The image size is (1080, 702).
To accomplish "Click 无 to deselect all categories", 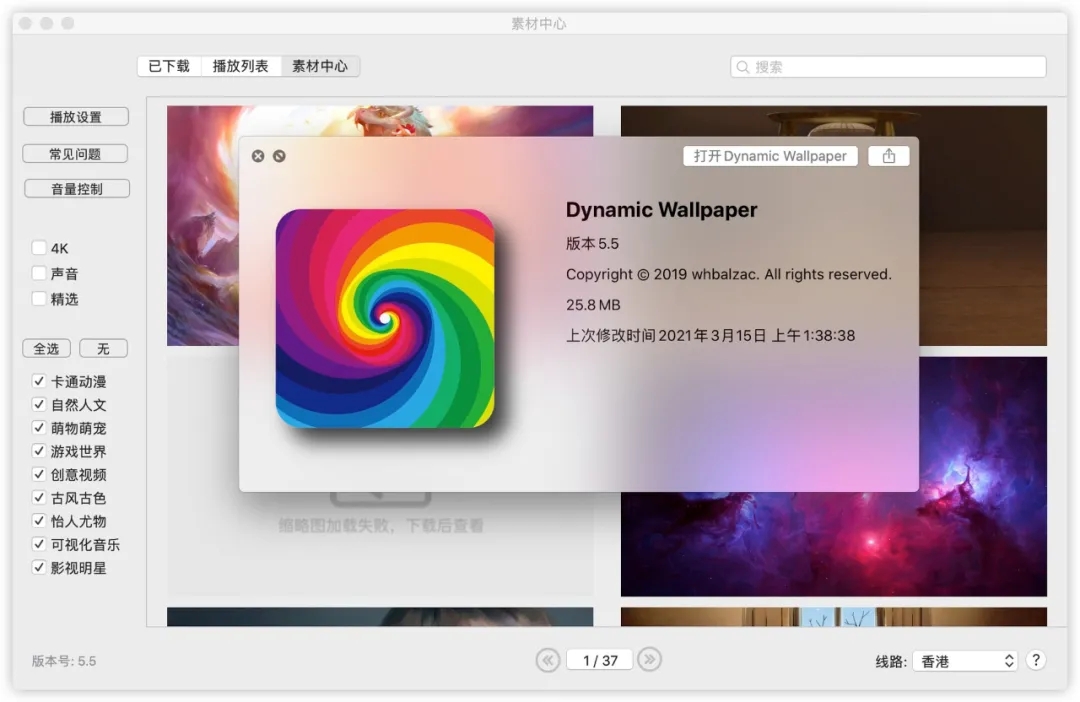I will [103, 349].
